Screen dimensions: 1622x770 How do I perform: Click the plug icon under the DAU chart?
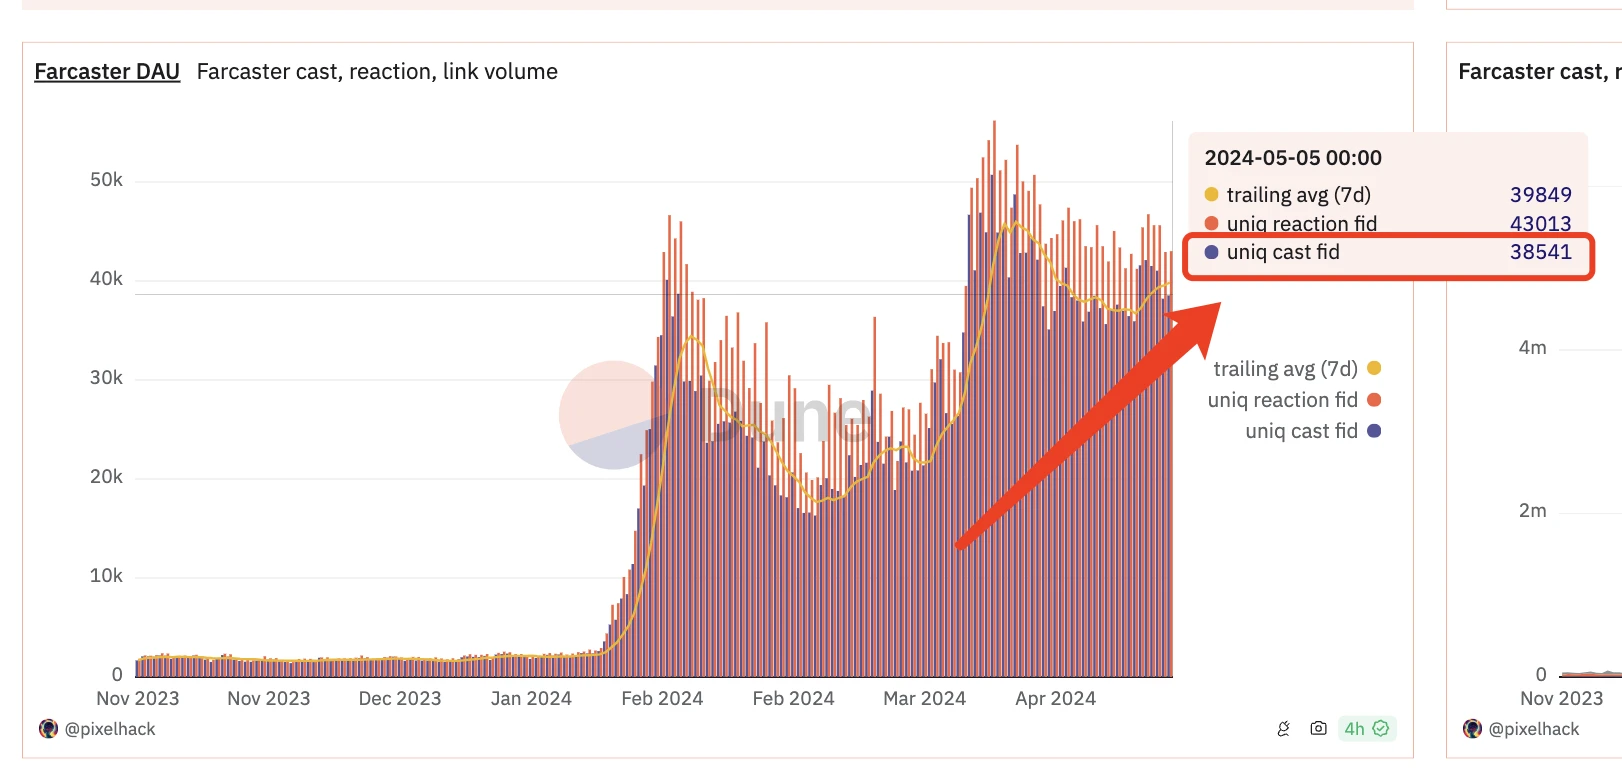[1284, 729]
